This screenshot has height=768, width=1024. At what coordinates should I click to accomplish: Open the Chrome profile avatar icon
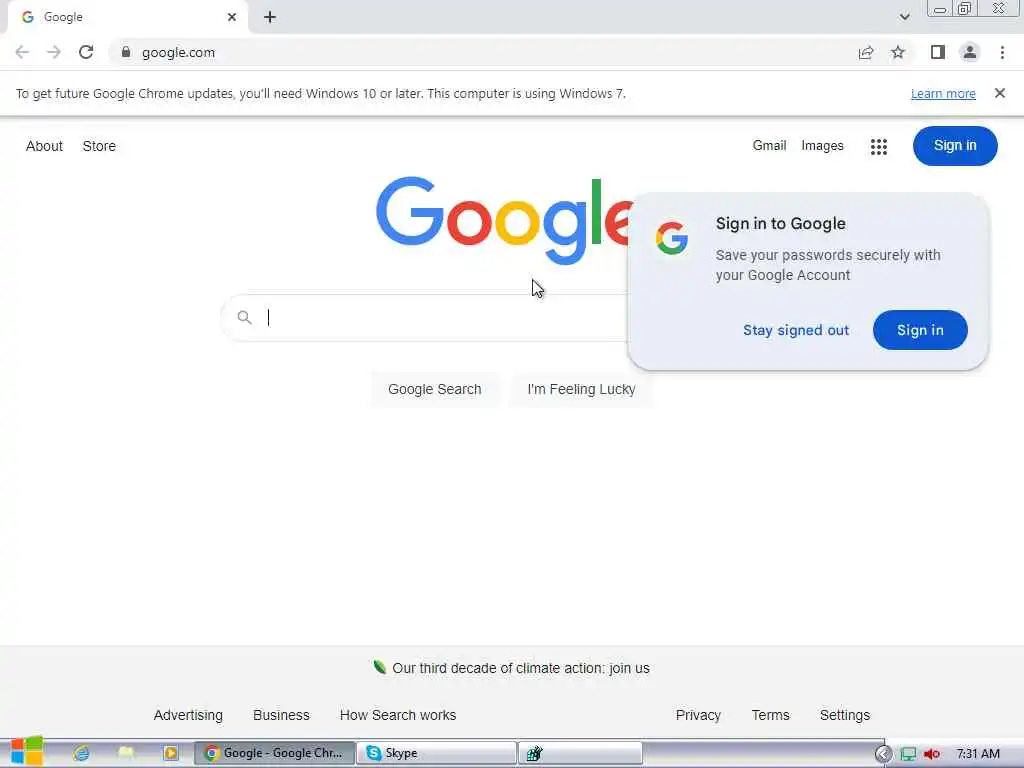(970, 52)
